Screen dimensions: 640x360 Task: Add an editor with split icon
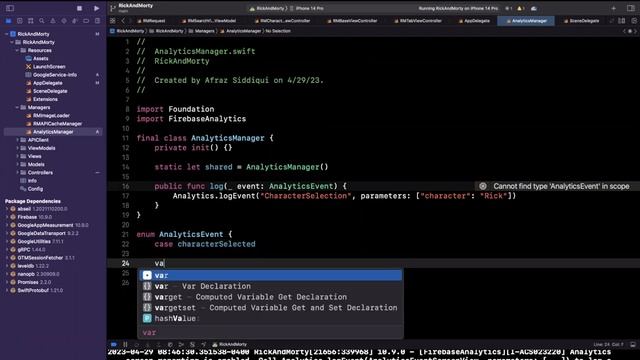click(x=634, y=21)
